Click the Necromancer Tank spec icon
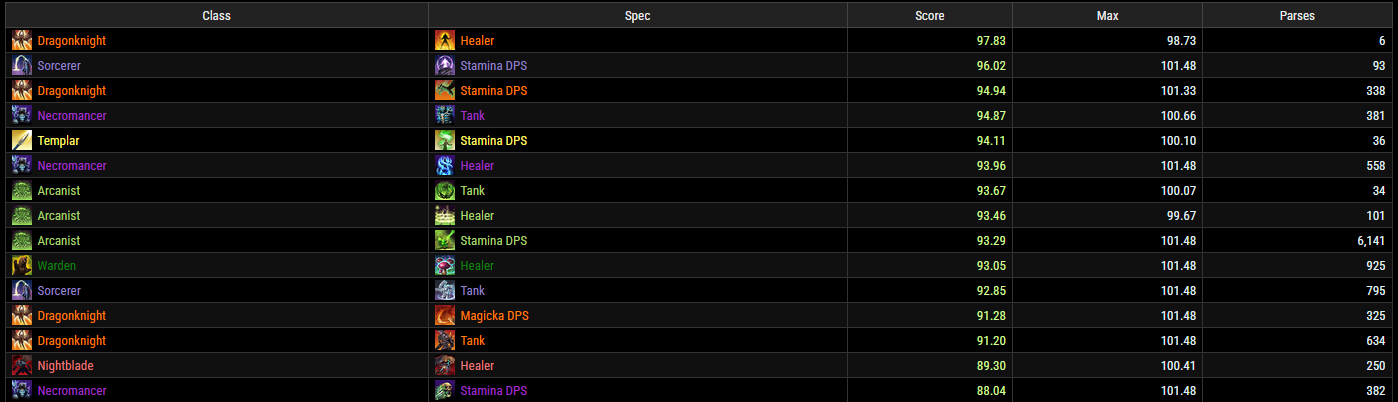1398x402 pixels. point(446,116)
